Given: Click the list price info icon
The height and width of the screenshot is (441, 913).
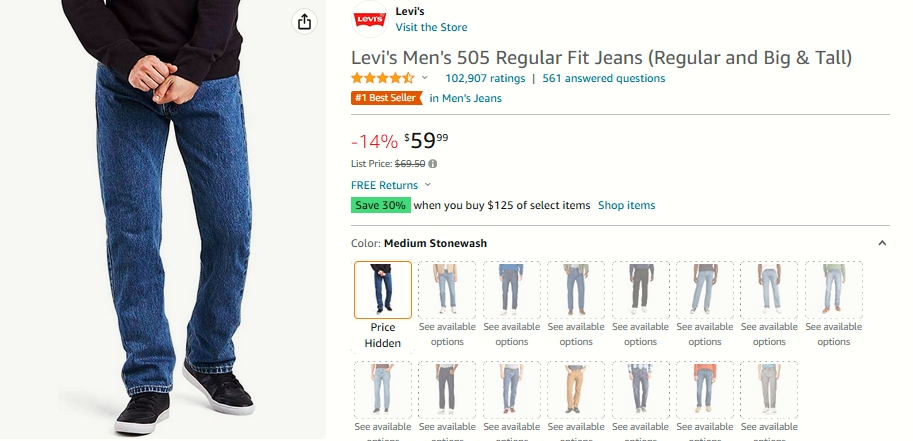Looking at the screenshot, I should point(433,164).
